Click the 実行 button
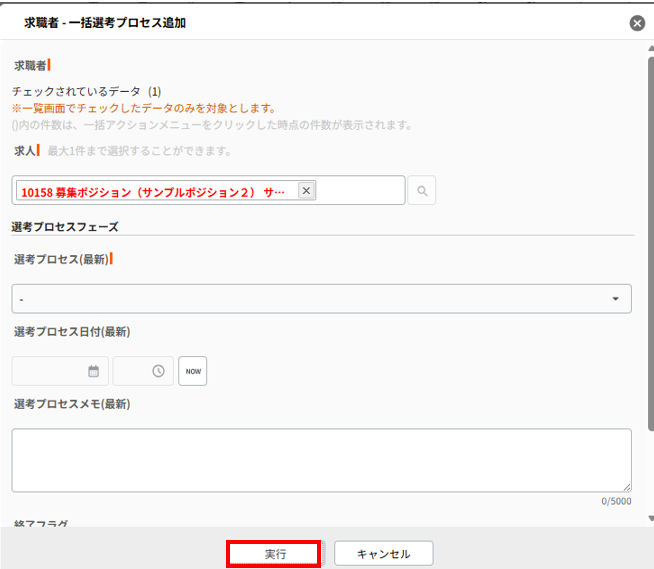The image size is (654, 569). pos(274,553)
